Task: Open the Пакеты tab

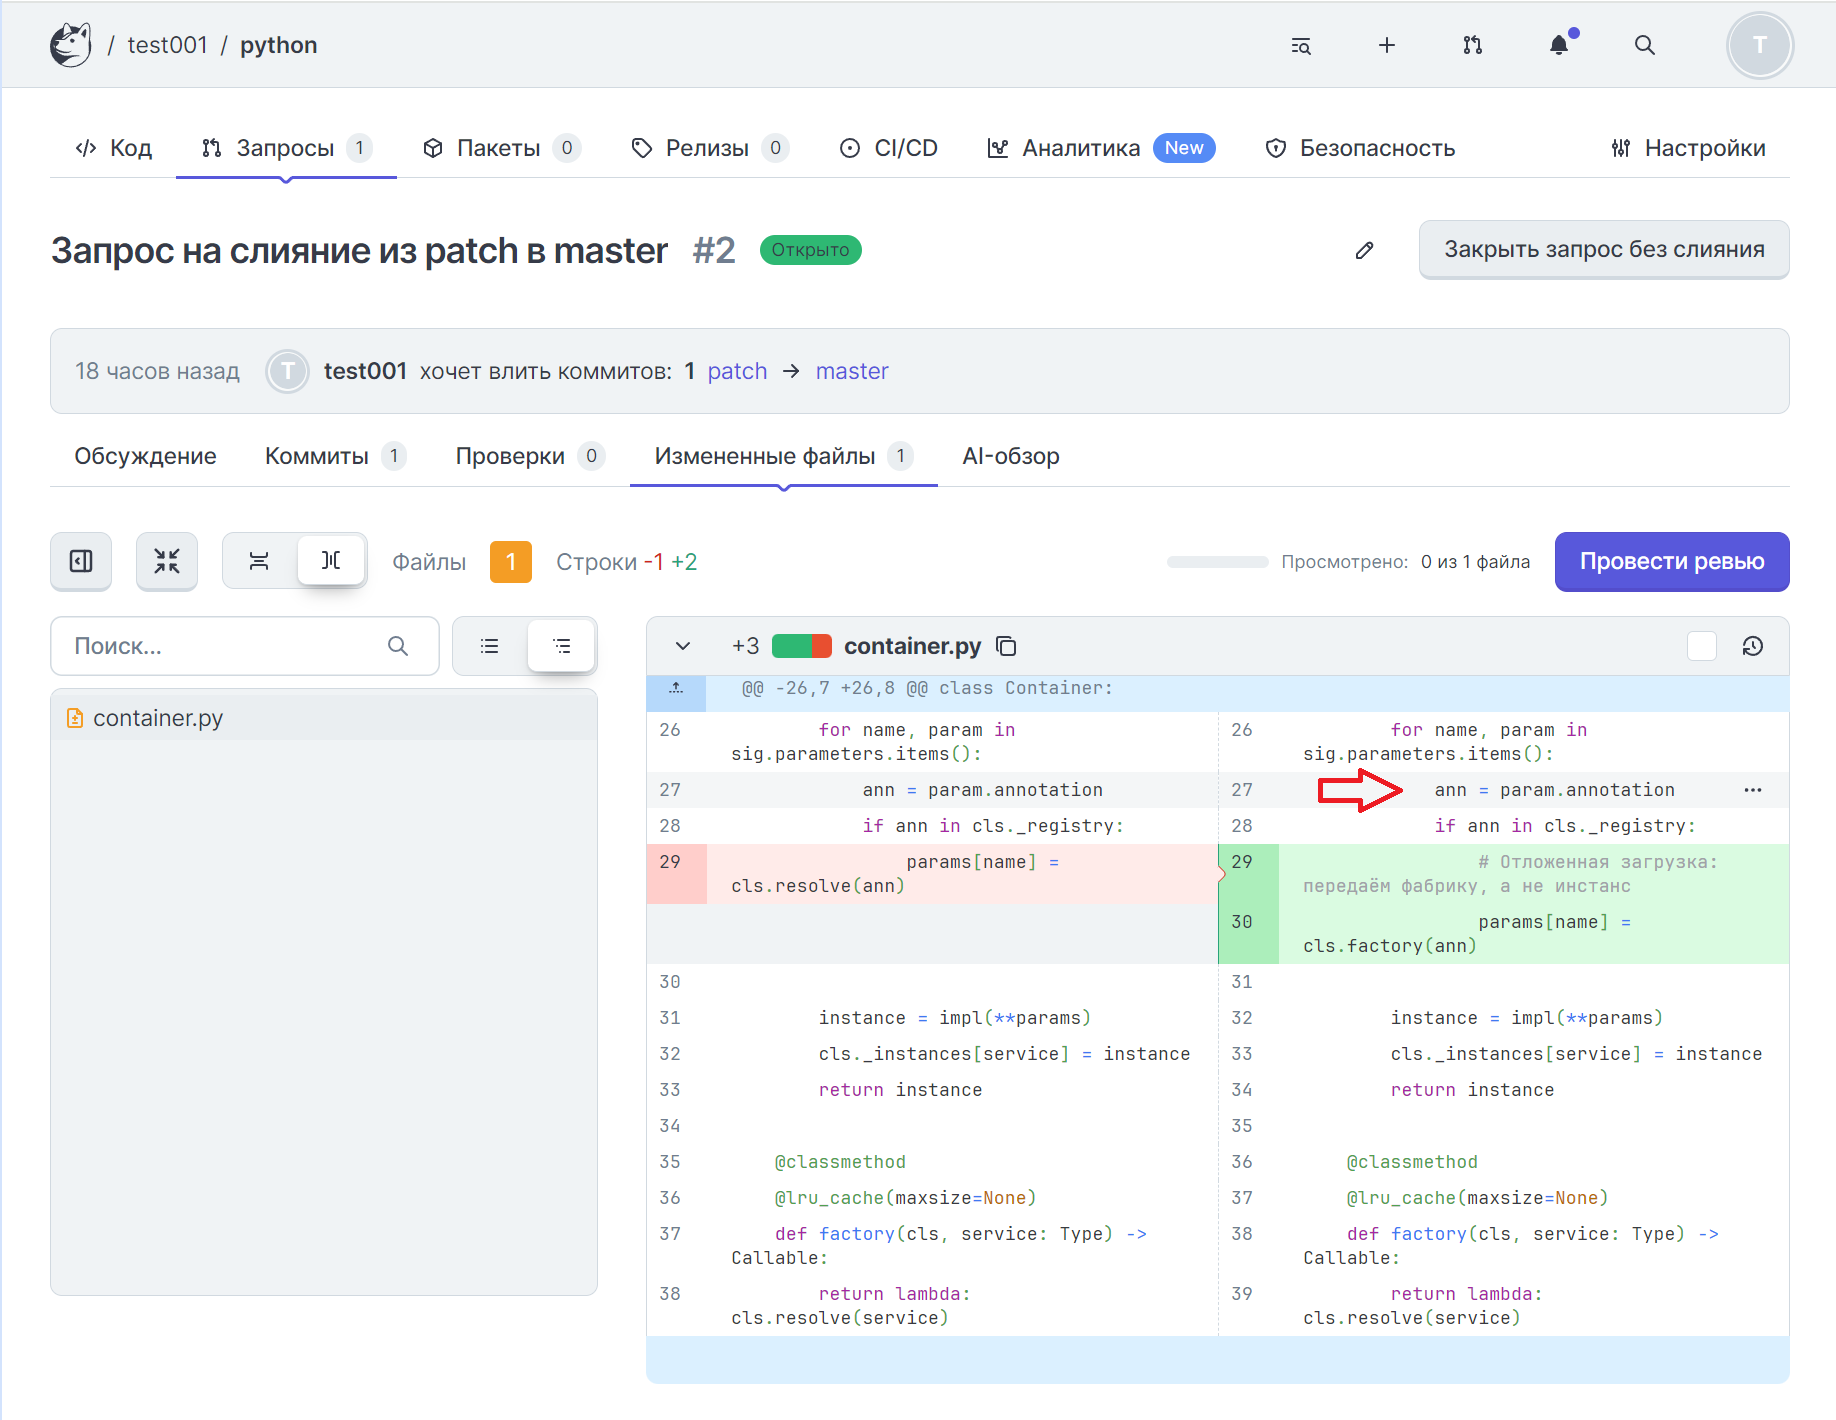Action: coord(502,148)
